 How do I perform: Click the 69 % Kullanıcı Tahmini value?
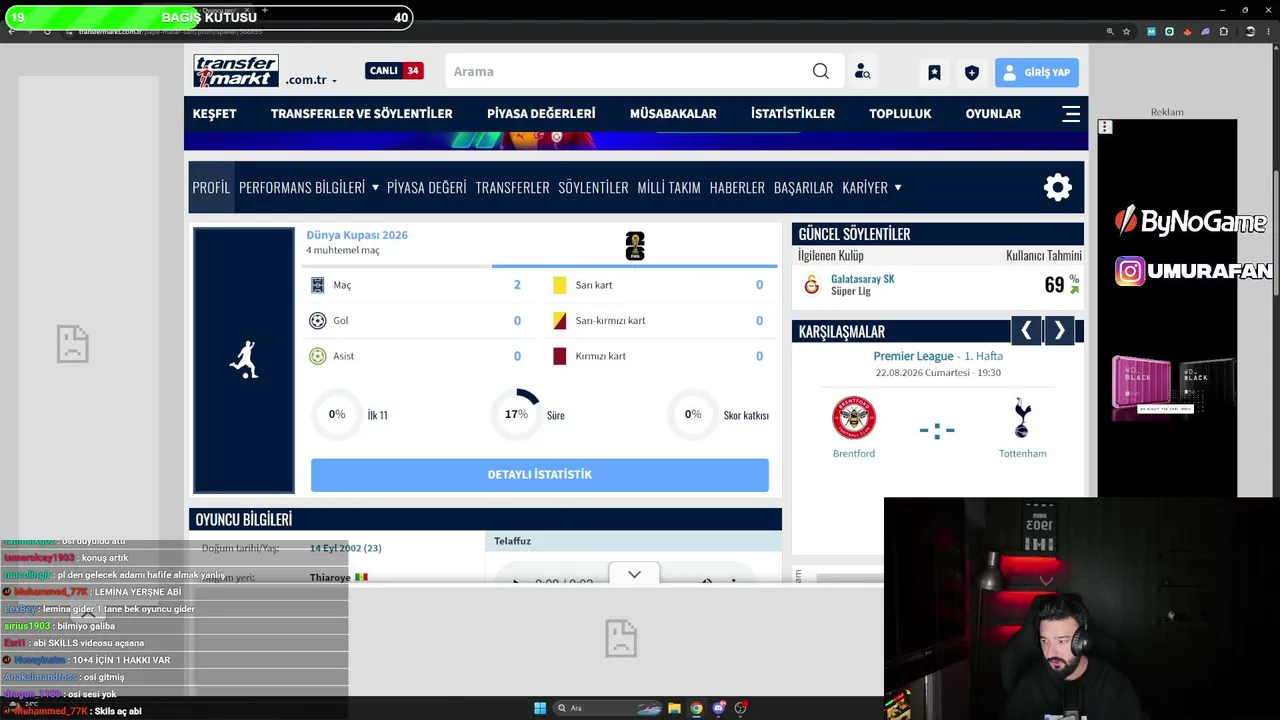pos(1061,285)
